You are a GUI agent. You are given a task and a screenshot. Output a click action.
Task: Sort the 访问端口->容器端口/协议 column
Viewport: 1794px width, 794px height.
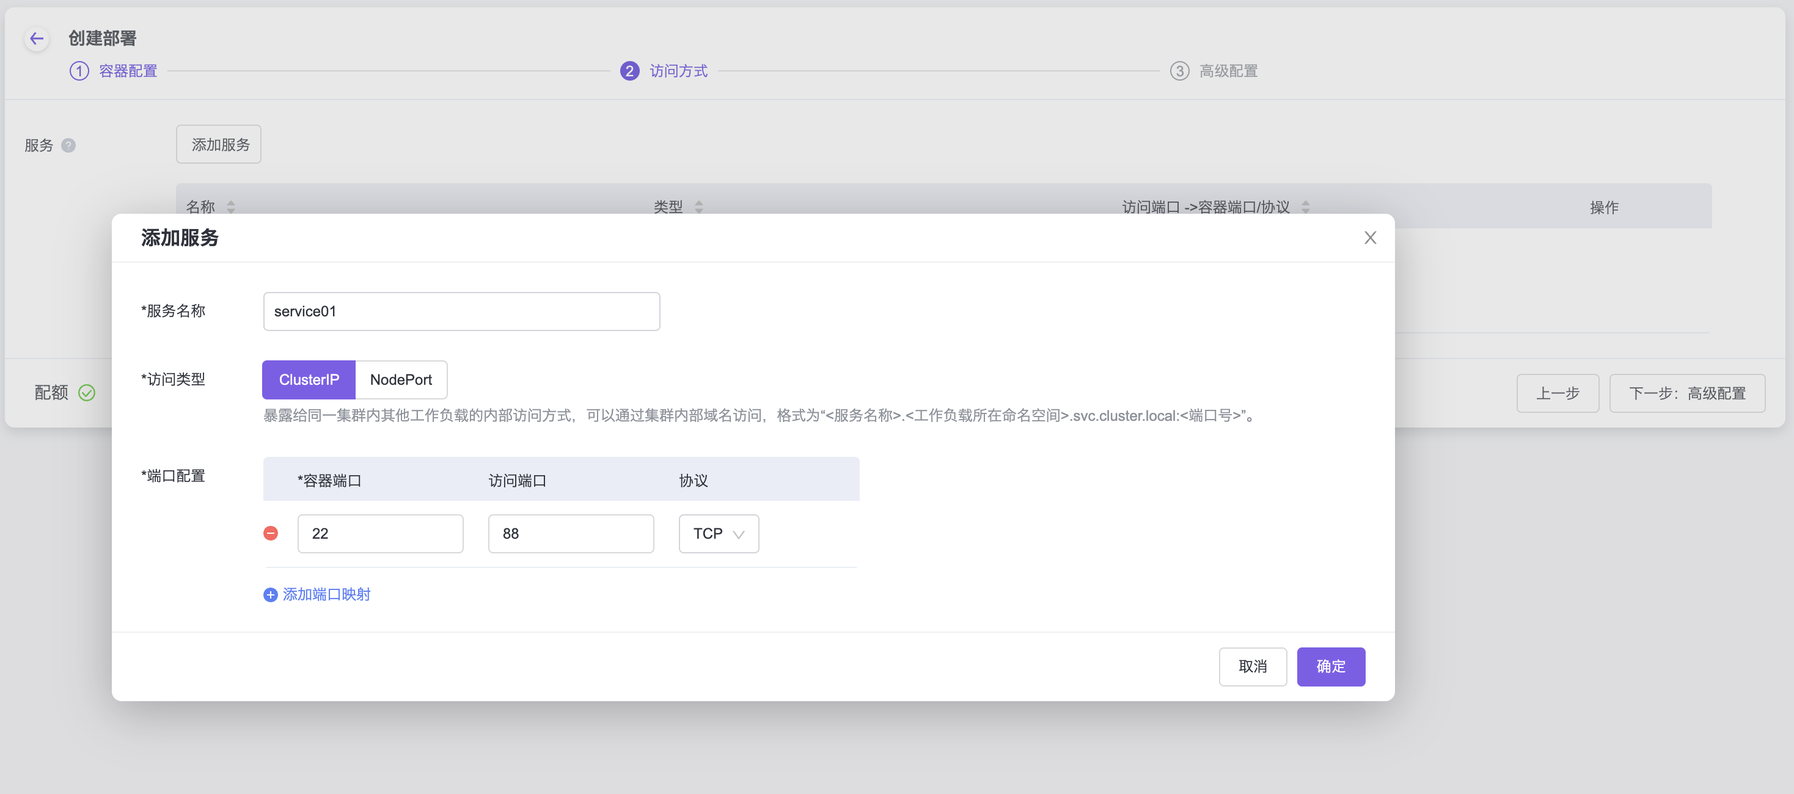(x=1305, y=207)
